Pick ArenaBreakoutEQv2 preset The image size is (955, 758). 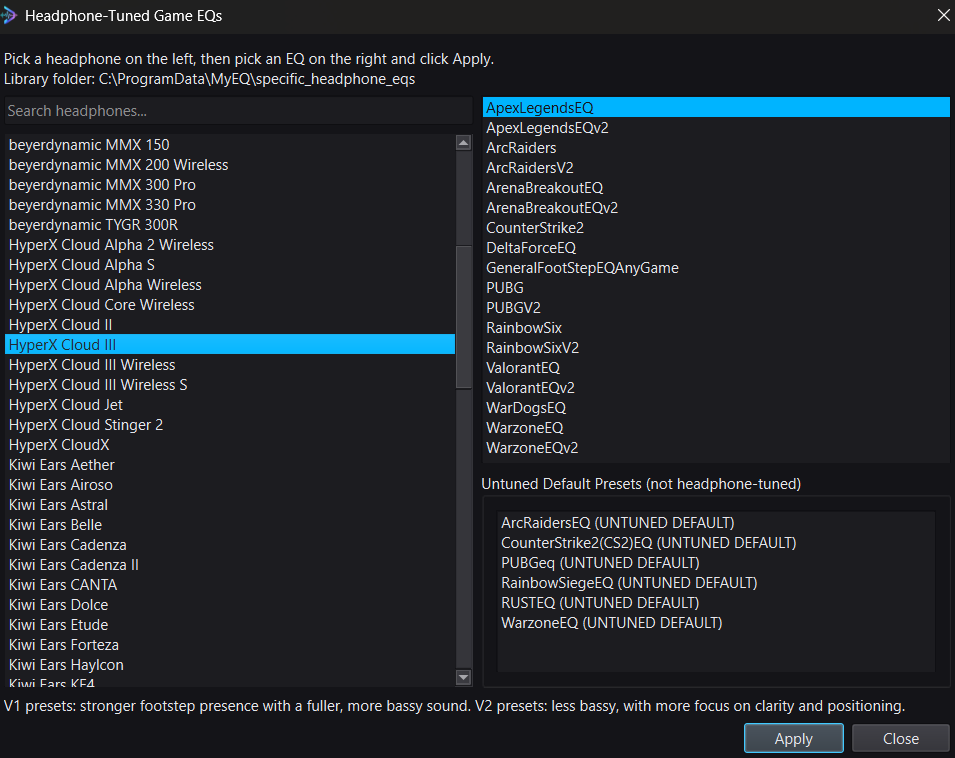716,208
